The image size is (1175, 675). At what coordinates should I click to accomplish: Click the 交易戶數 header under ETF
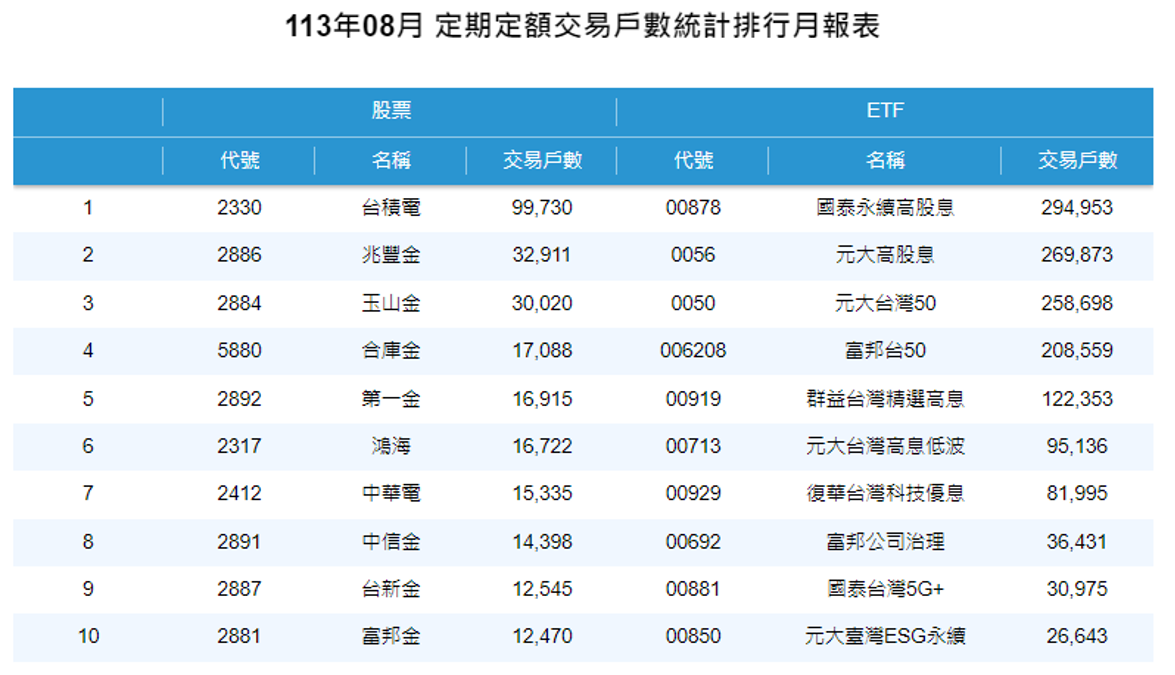coord(1078,160)
